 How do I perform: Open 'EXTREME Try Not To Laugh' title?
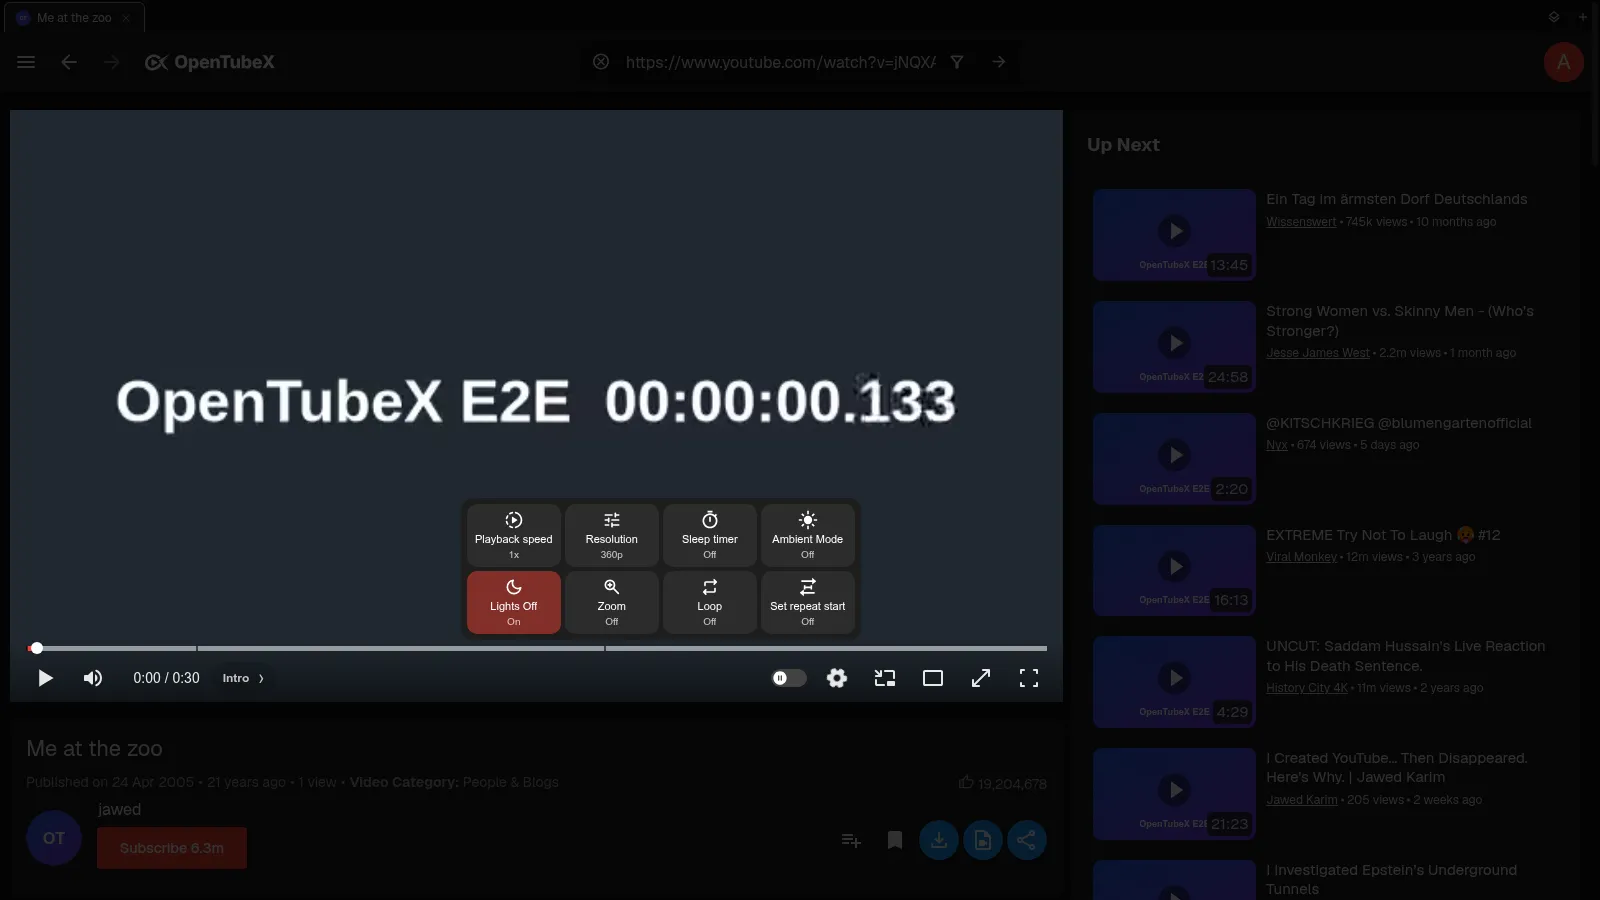(x=1383, y=535)
